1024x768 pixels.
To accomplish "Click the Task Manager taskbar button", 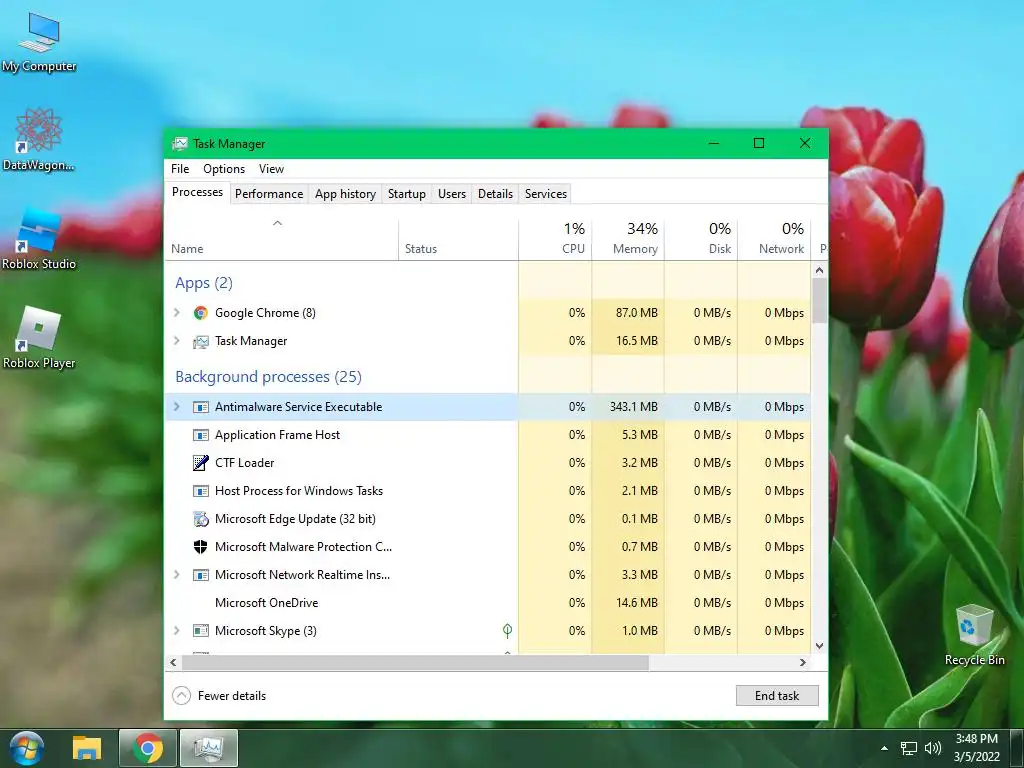I will click(209, 748).
